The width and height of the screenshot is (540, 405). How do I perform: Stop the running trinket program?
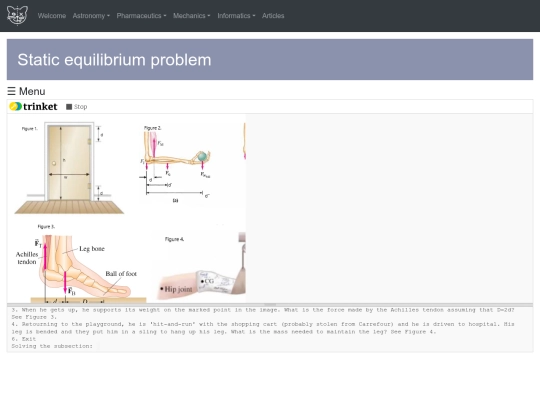77,107
